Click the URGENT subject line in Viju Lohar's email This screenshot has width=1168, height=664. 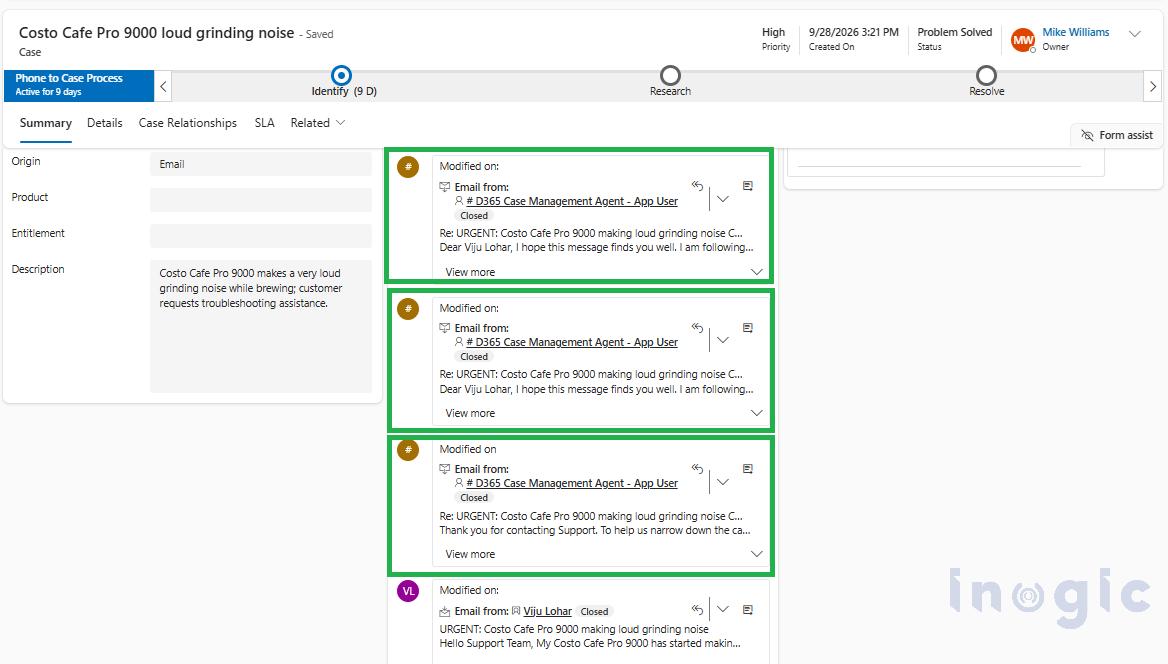(x=574, y=629)
